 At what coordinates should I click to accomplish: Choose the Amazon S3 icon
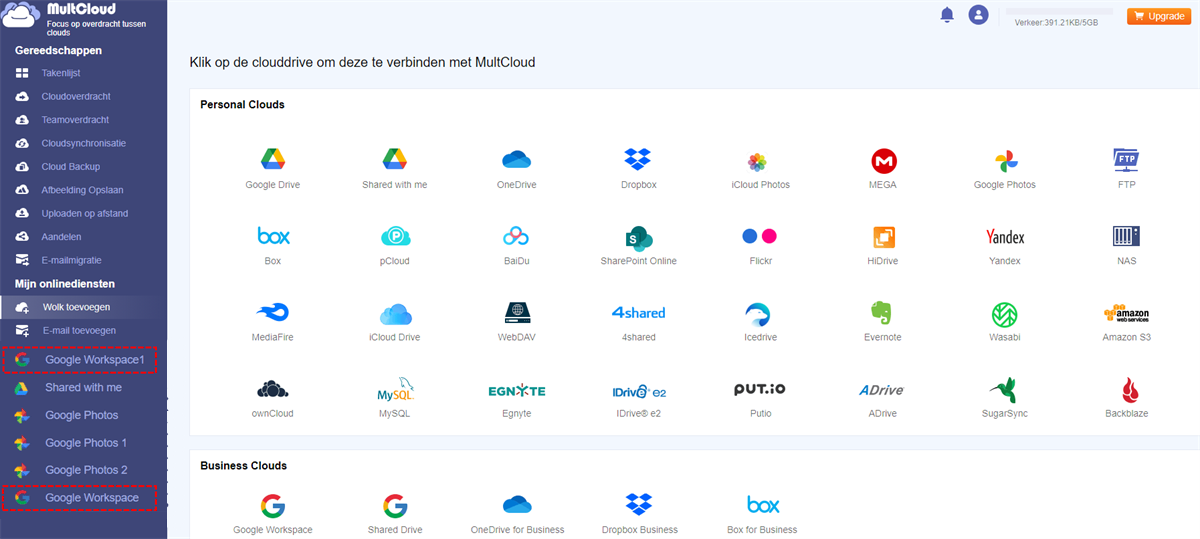pos(1127,313)
